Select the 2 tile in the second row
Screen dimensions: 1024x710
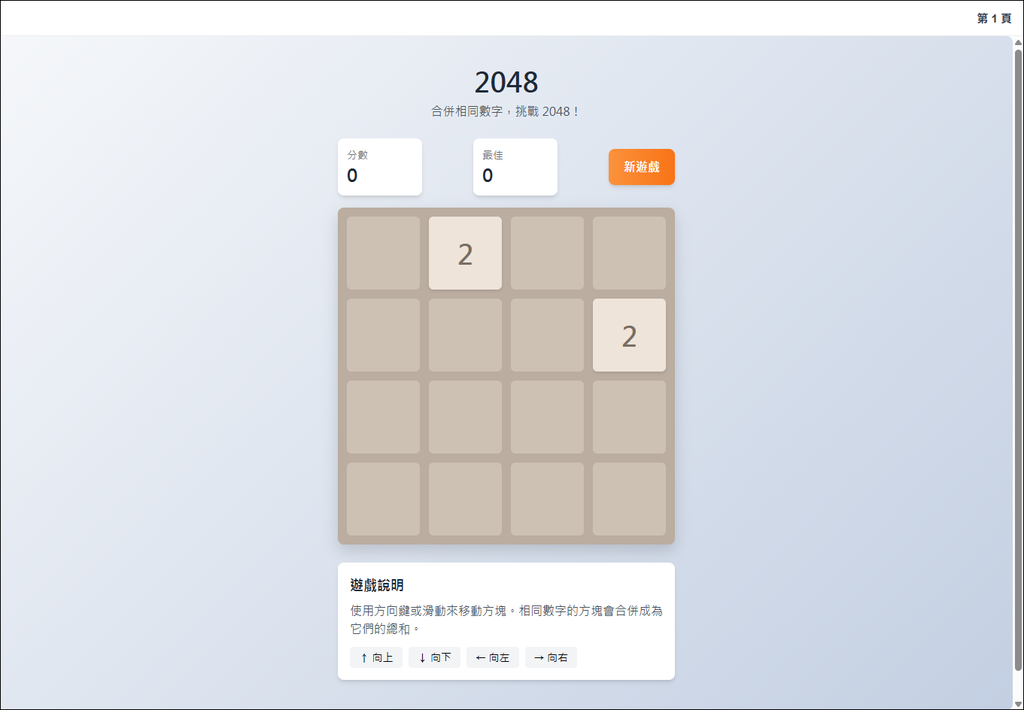pos(629,335)
